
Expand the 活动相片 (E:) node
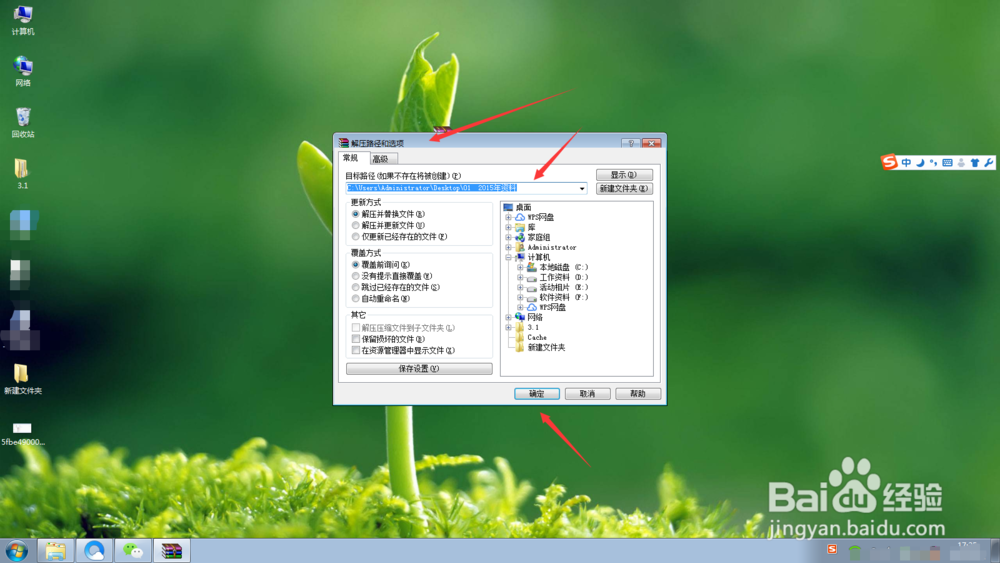click(x=520, y=288)
